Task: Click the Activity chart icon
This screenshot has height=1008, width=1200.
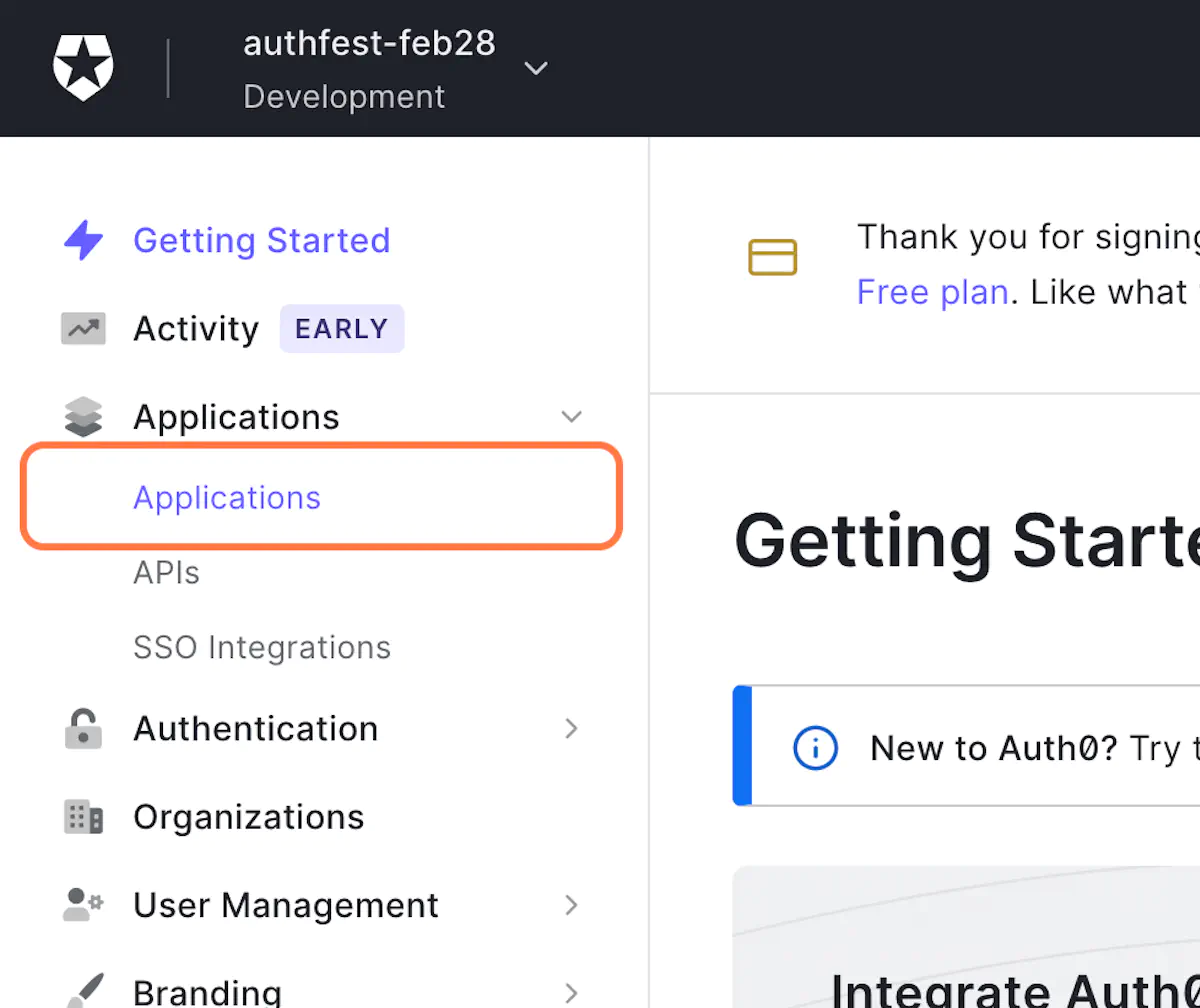Action: (83, 329)
